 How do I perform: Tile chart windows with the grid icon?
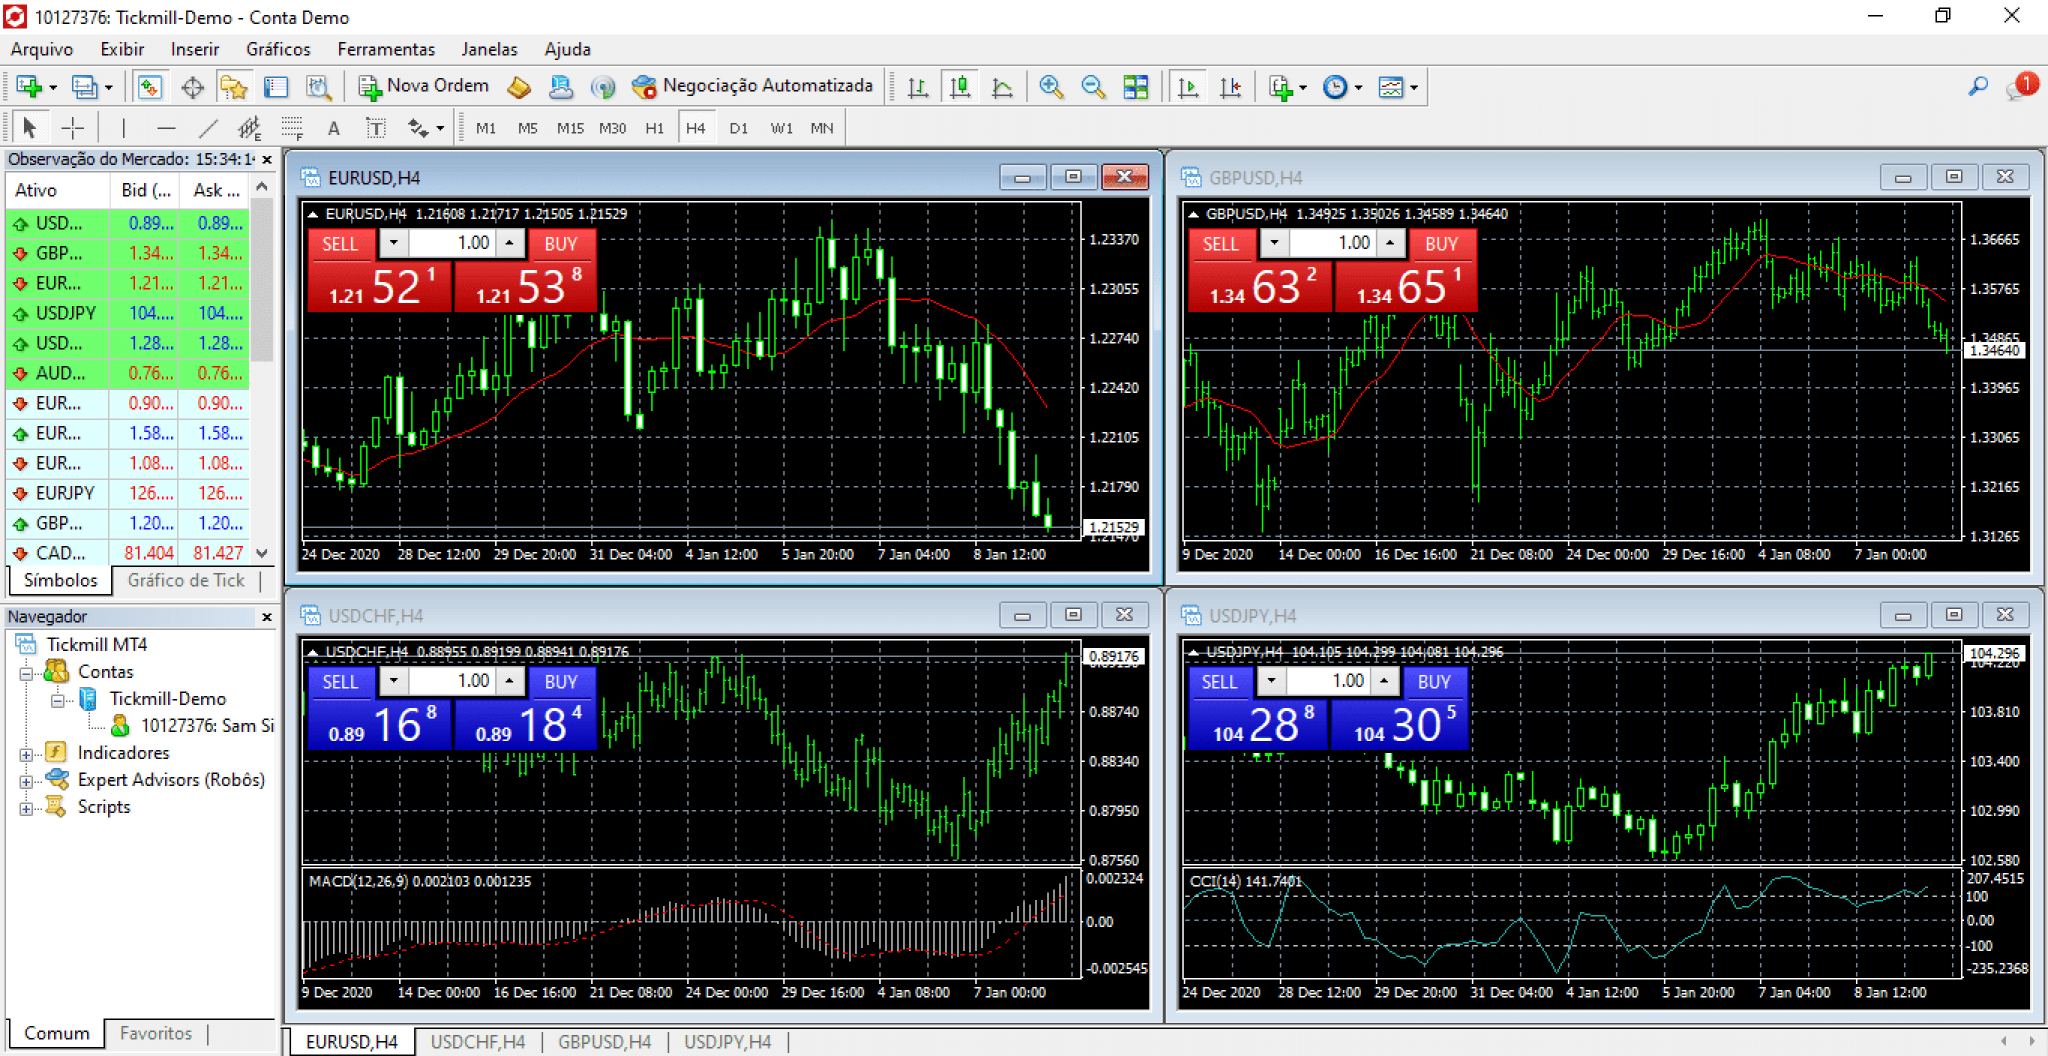(x=1136, y=87)
